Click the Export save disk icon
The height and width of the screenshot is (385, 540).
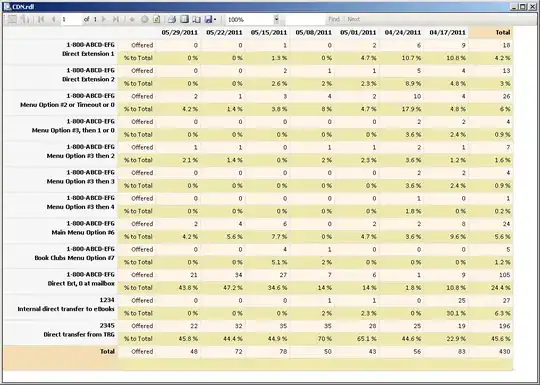click(208, 19)
